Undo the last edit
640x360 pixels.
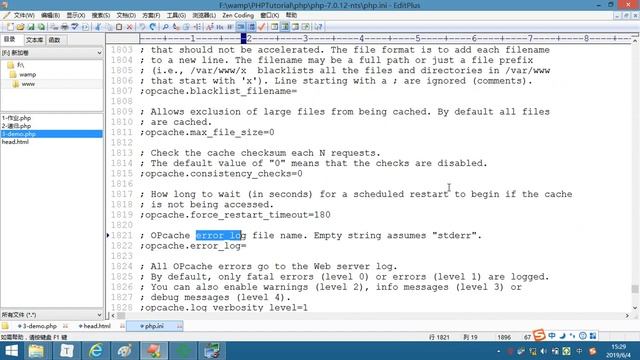click(x=142, y=27)
